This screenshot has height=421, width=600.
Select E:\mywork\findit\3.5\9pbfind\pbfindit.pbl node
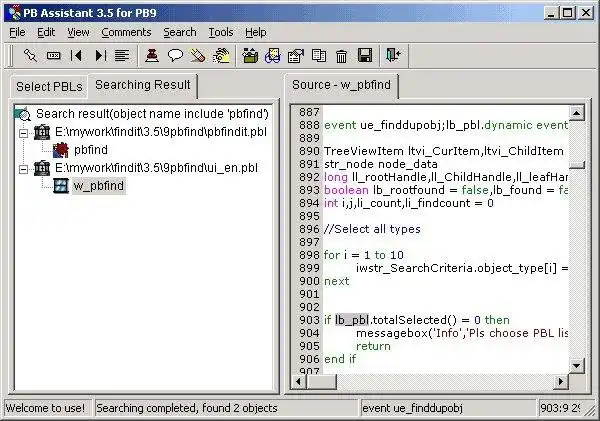pos(161,132)
